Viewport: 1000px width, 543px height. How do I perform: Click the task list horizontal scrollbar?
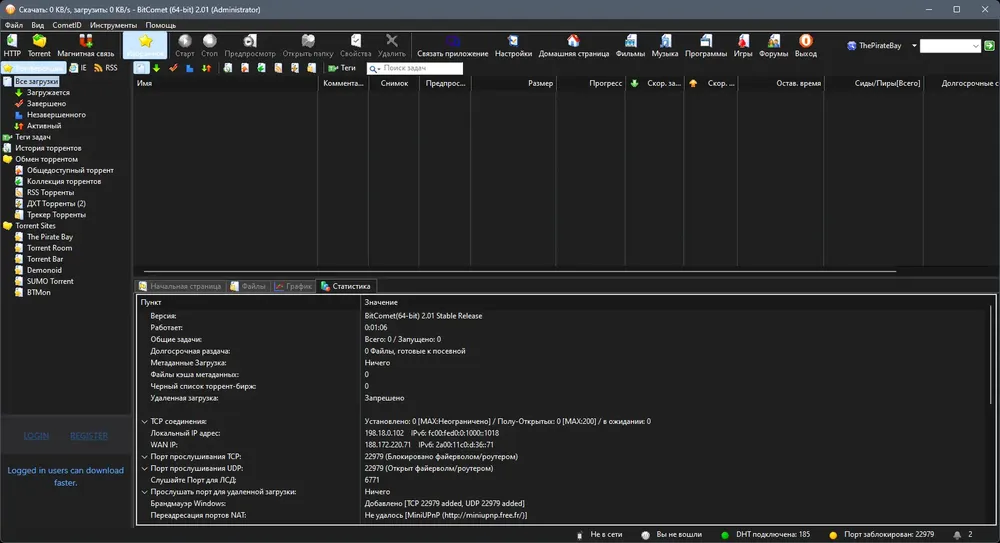[520, 271]
